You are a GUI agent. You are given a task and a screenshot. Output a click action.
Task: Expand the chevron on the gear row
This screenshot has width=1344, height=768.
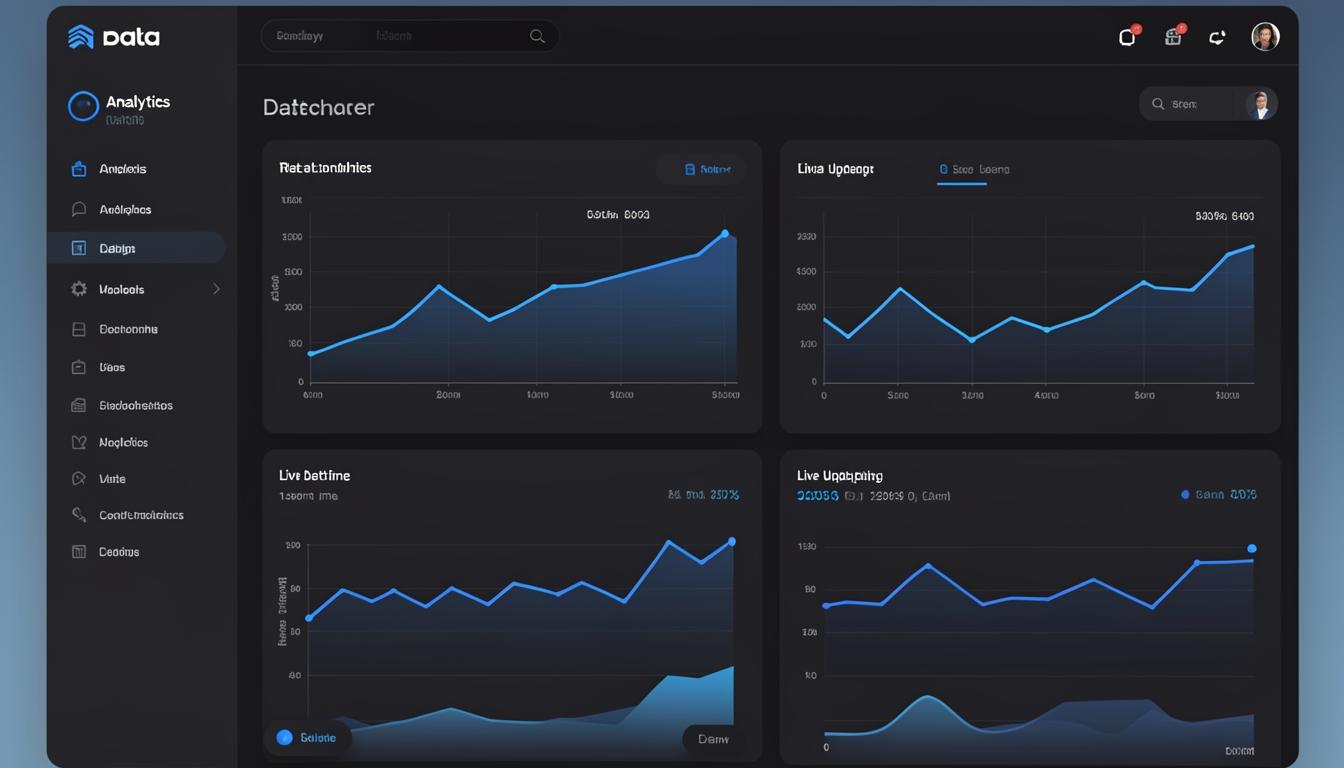click(216, 289)
